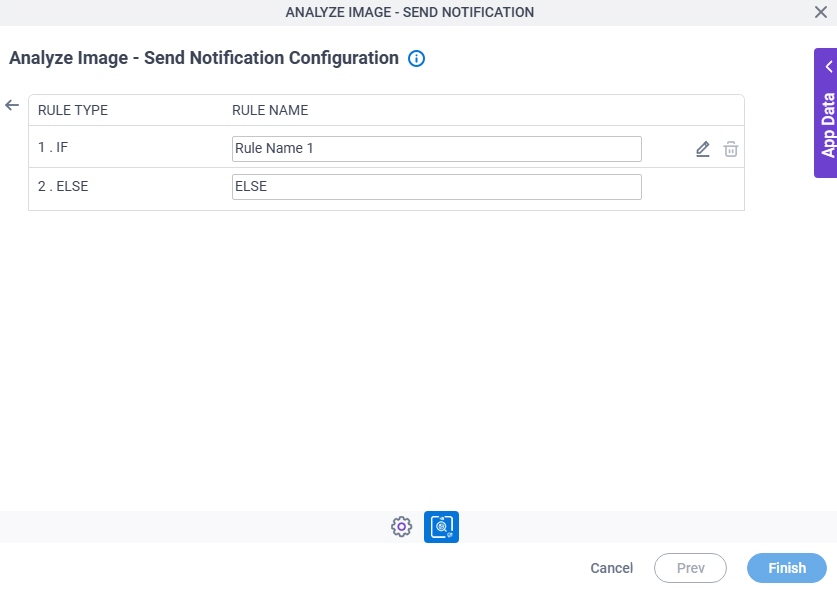Expand the App Data side panel
837x591 pixels.
[x=826, y=113]
